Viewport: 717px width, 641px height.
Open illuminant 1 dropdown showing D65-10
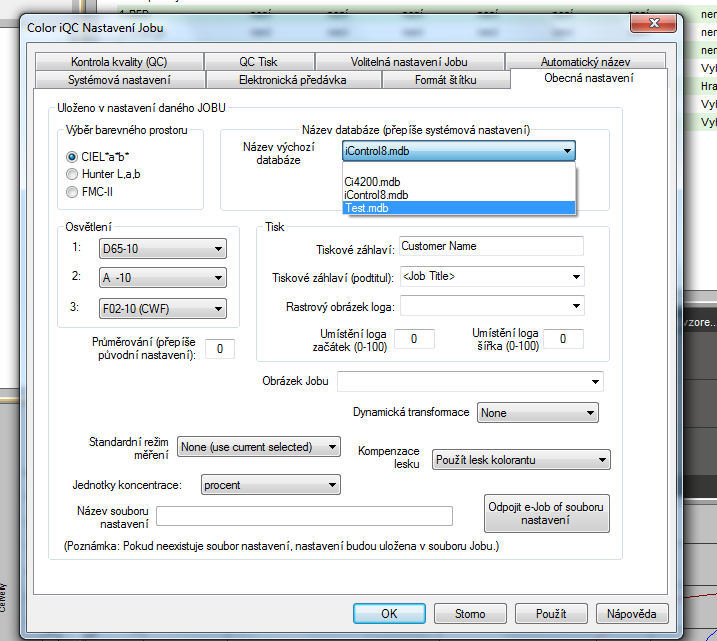point(163,249)
